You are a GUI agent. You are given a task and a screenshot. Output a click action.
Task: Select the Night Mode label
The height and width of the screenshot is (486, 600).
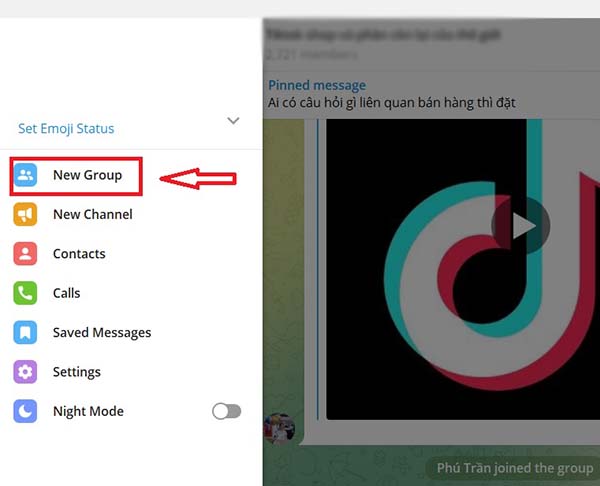(88, 411)
